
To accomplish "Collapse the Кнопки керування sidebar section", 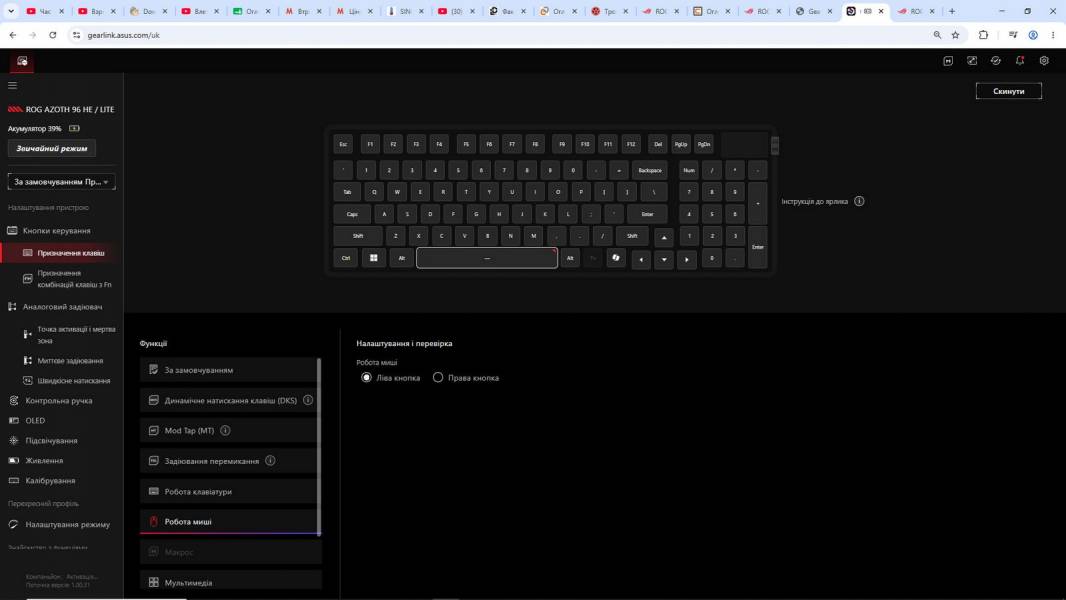I will point(56,230).
